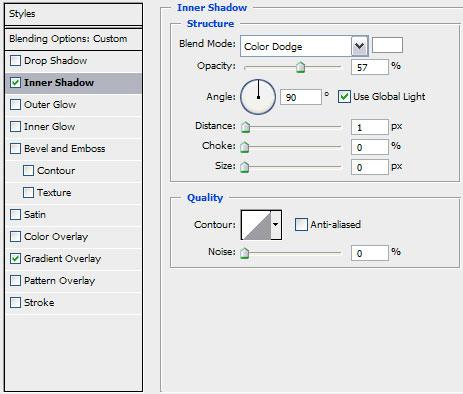Click the Distance value field

[370, 127]
